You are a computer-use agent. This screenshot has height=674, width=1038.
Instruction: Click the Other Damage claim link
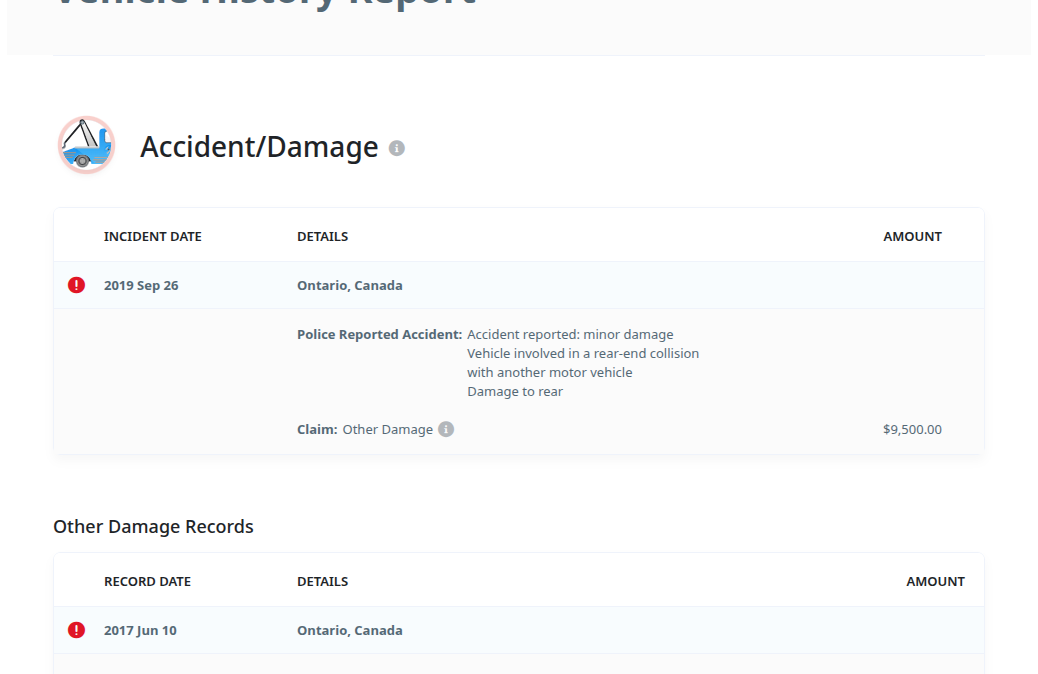(x=388, y=429)
